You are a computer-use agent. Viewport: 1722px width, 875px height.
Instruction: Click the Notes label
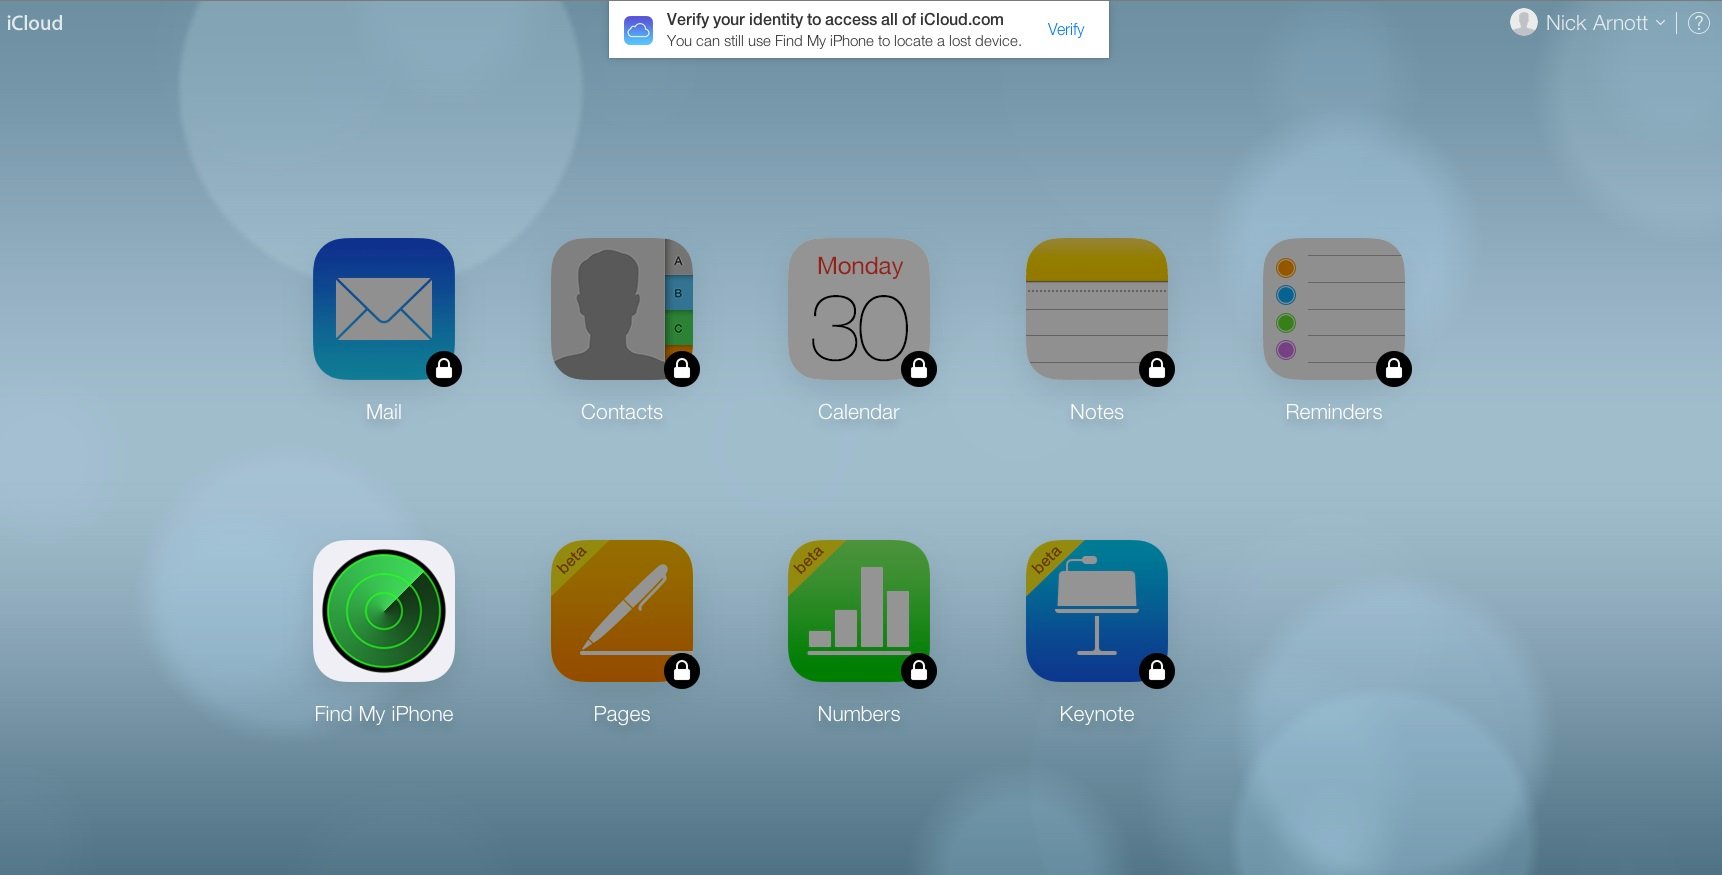1097,412
